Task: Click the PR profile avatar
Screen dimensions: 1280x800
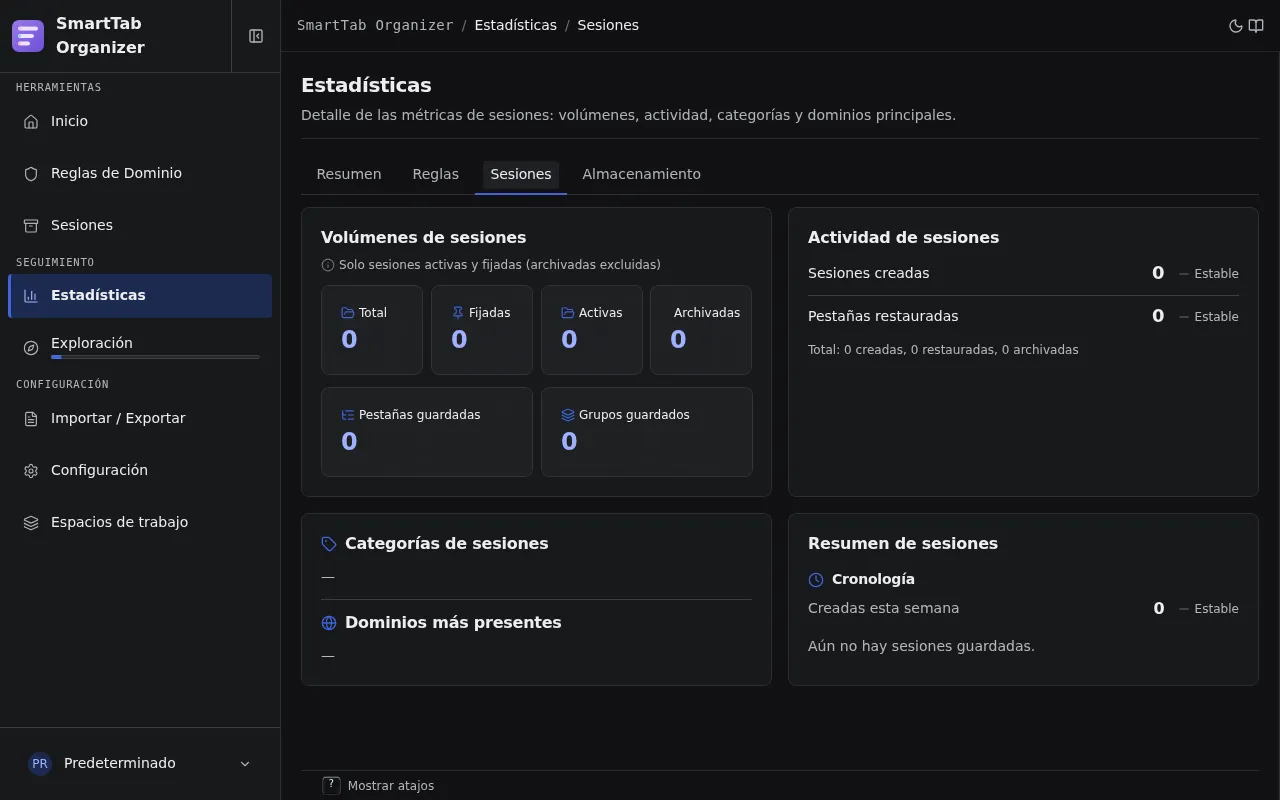Action: [x=40, y=763]
